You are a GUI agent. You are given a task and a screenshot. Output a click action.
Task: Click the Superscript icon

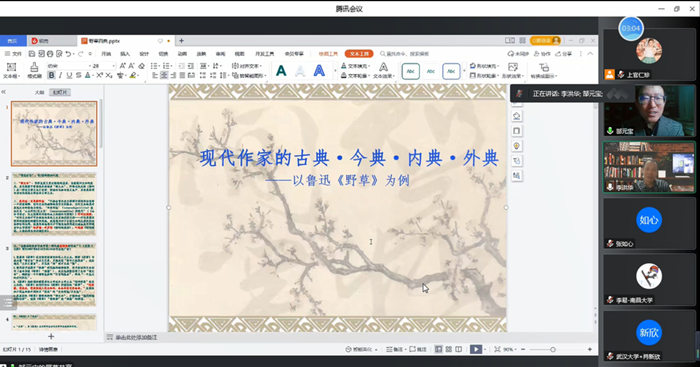coord(100,75)
